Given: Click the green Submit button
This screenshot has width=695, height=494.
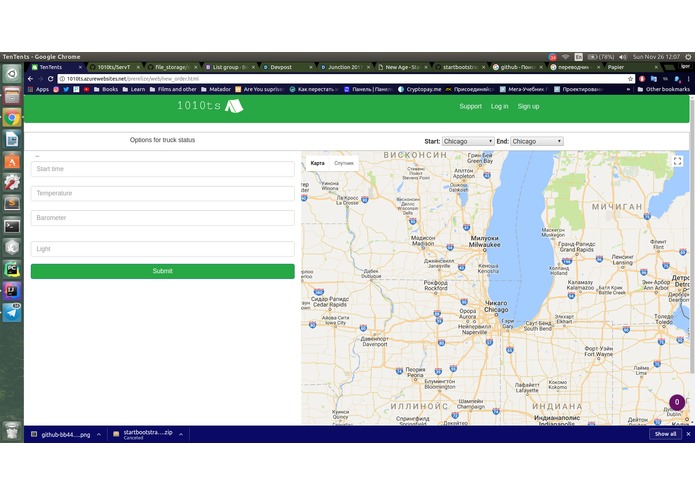Looking at the screenshot, I should click(x=163, y=271).
